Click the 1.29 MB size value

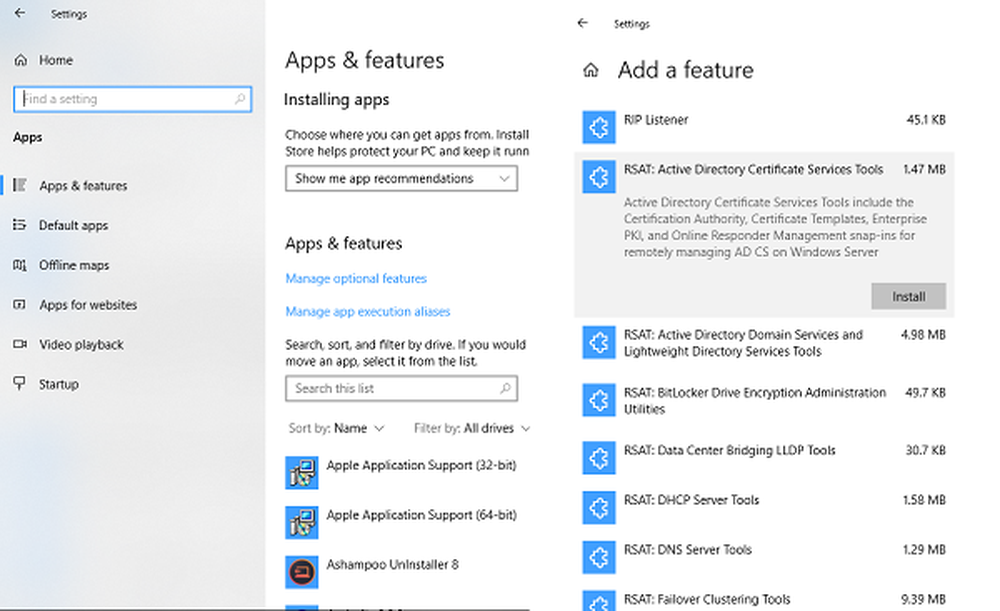(x=924, y=550)
